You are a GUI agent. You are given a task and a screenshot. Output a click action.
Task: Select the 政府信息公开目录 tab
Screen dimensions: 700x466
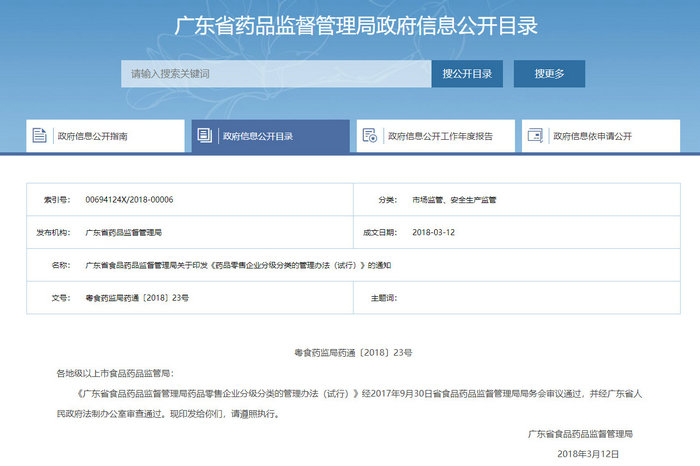(x=258, y=136)
